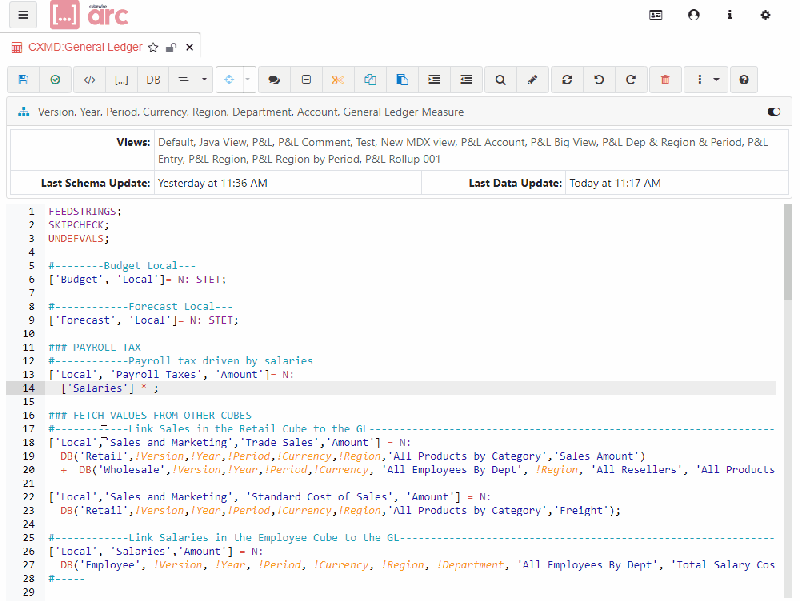Click the blue navigation arrows toolbar button
Image resolution: width=800 pixels, height=601 pixels.
click(229, 80)
